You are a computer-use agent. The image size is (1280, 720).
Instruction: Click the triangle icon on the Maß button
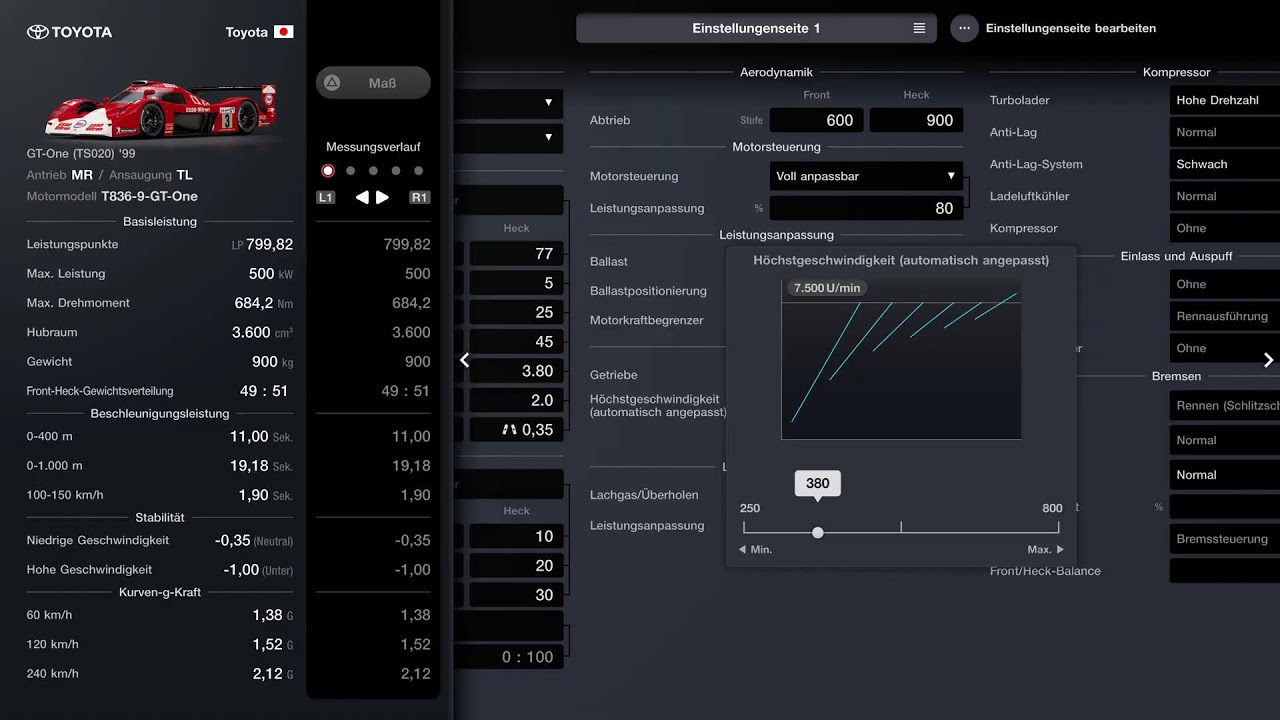pos(333,83)
